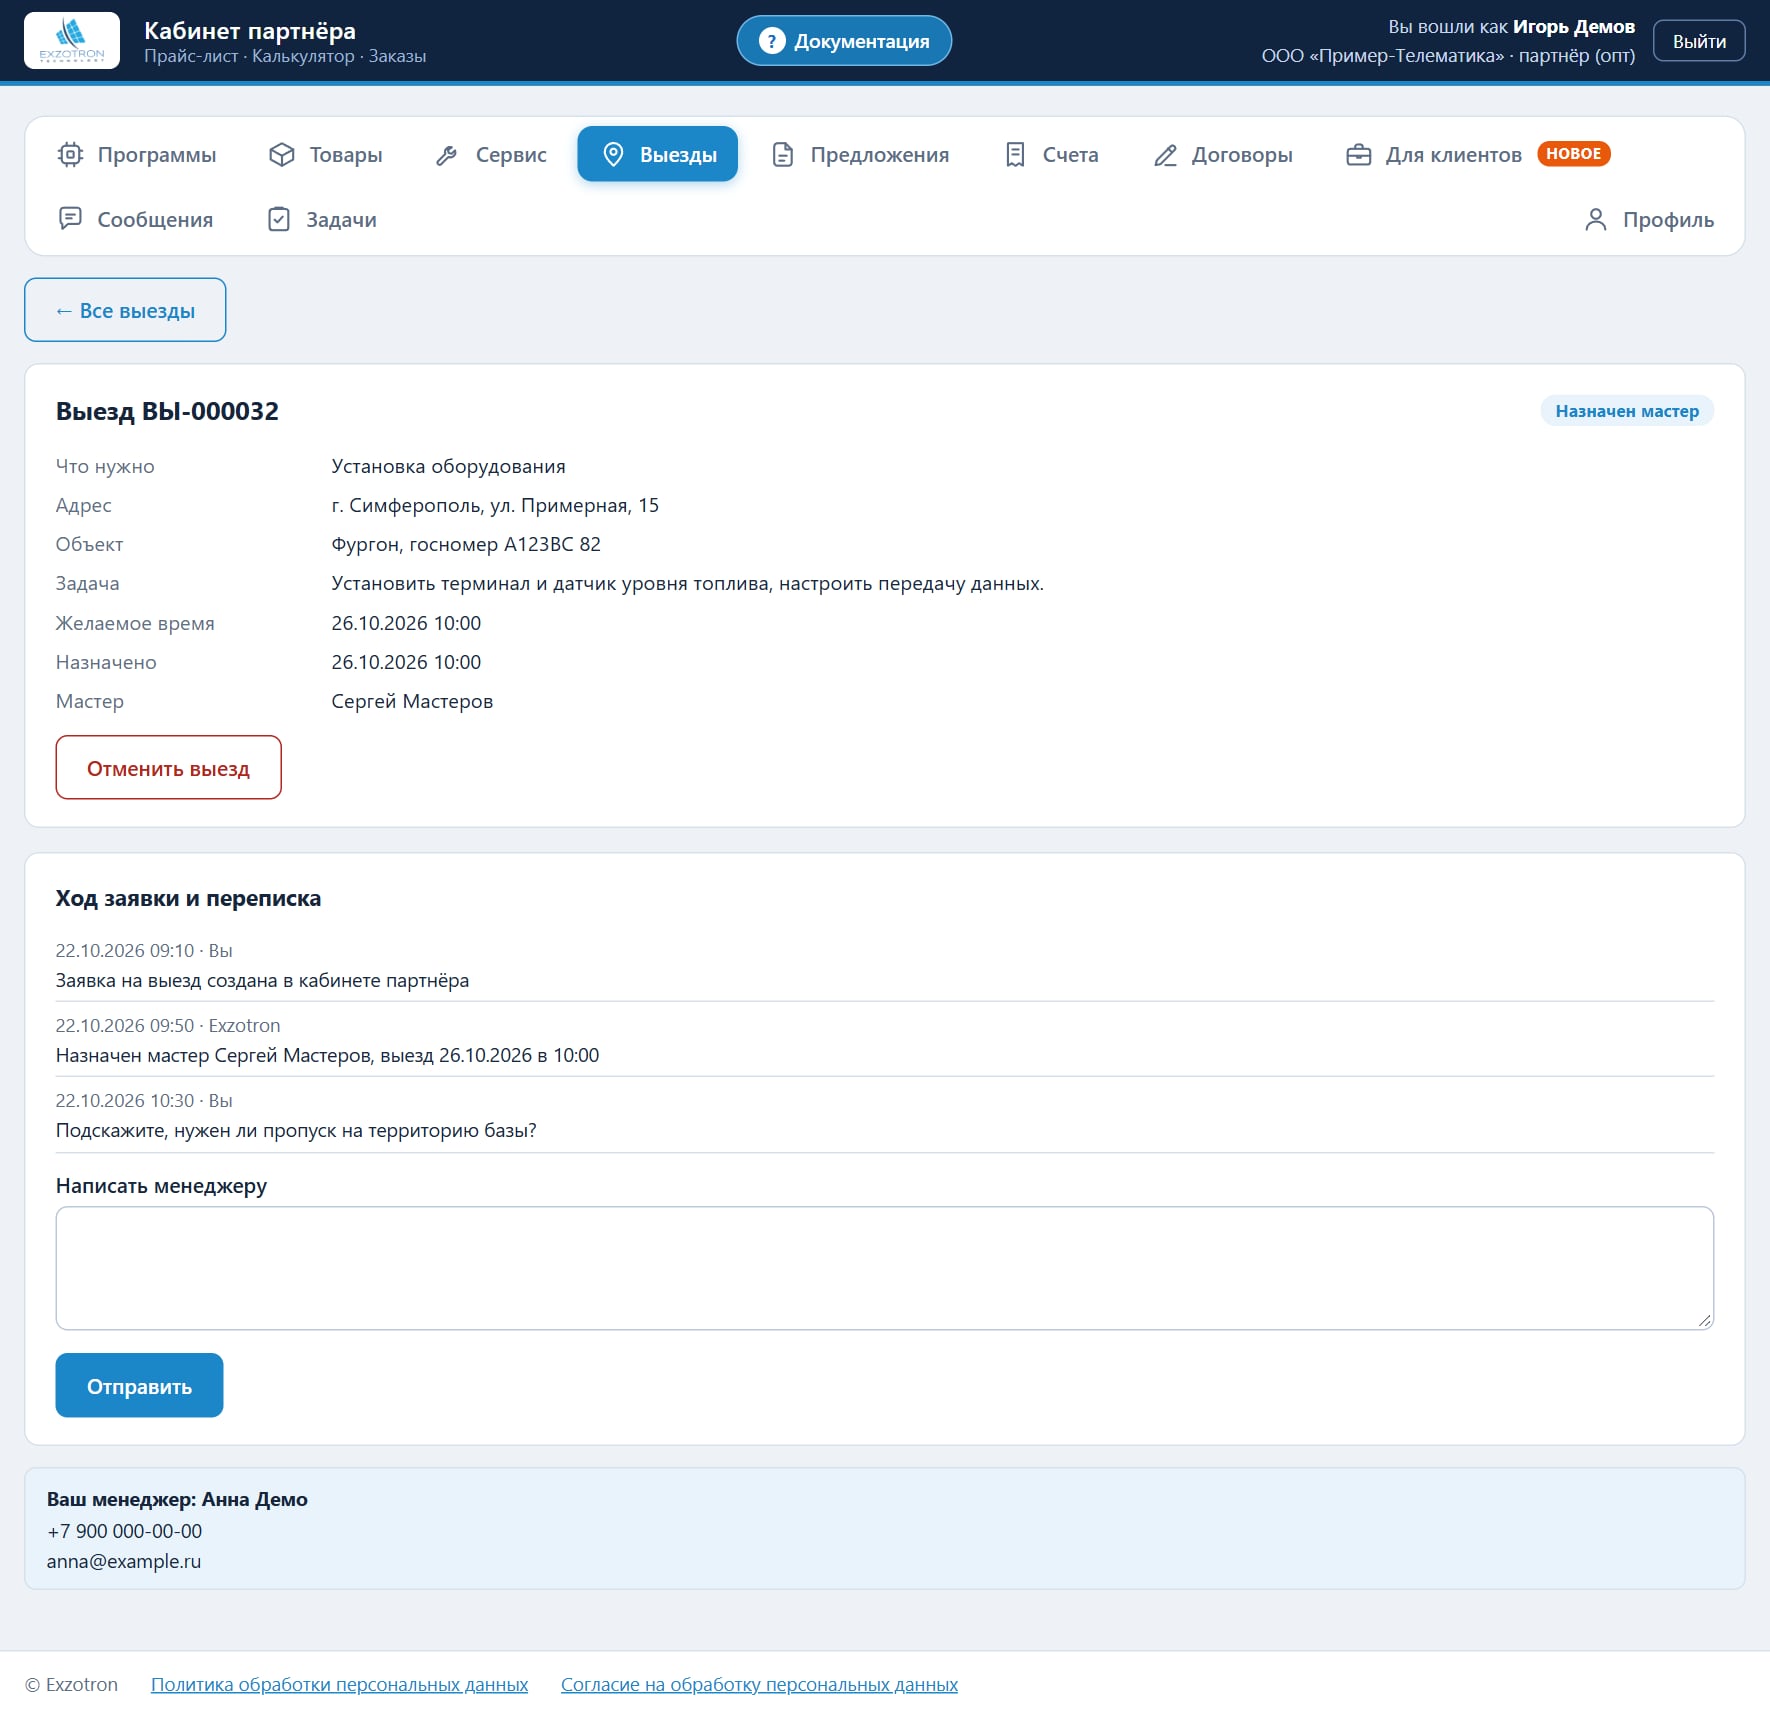Go back via Все выезды button

pos(125,310)
